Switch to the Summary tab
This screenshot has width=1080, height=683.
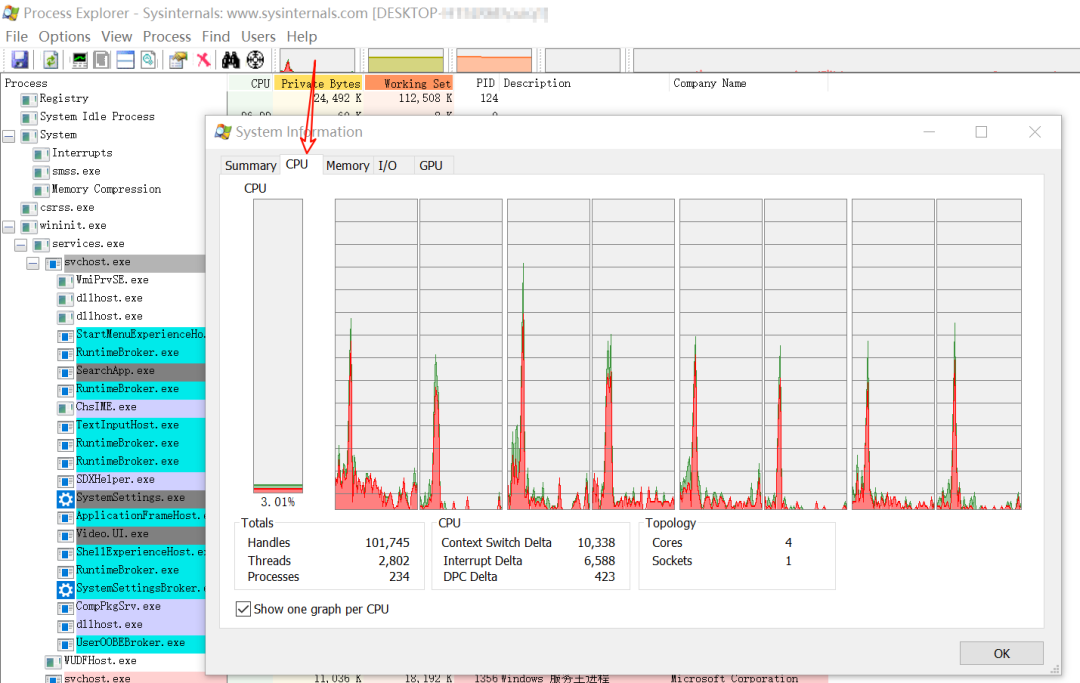pos(251,165)
